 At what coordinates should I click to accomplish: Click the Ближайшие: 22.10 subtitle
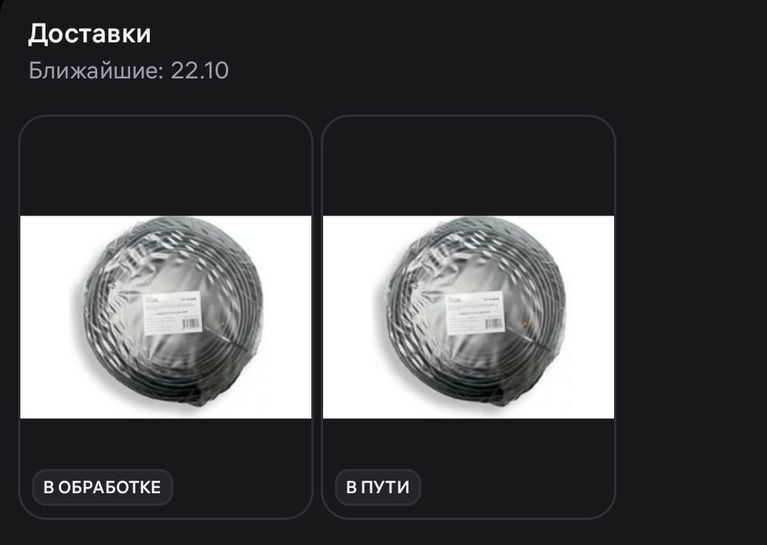pos(128,71)
